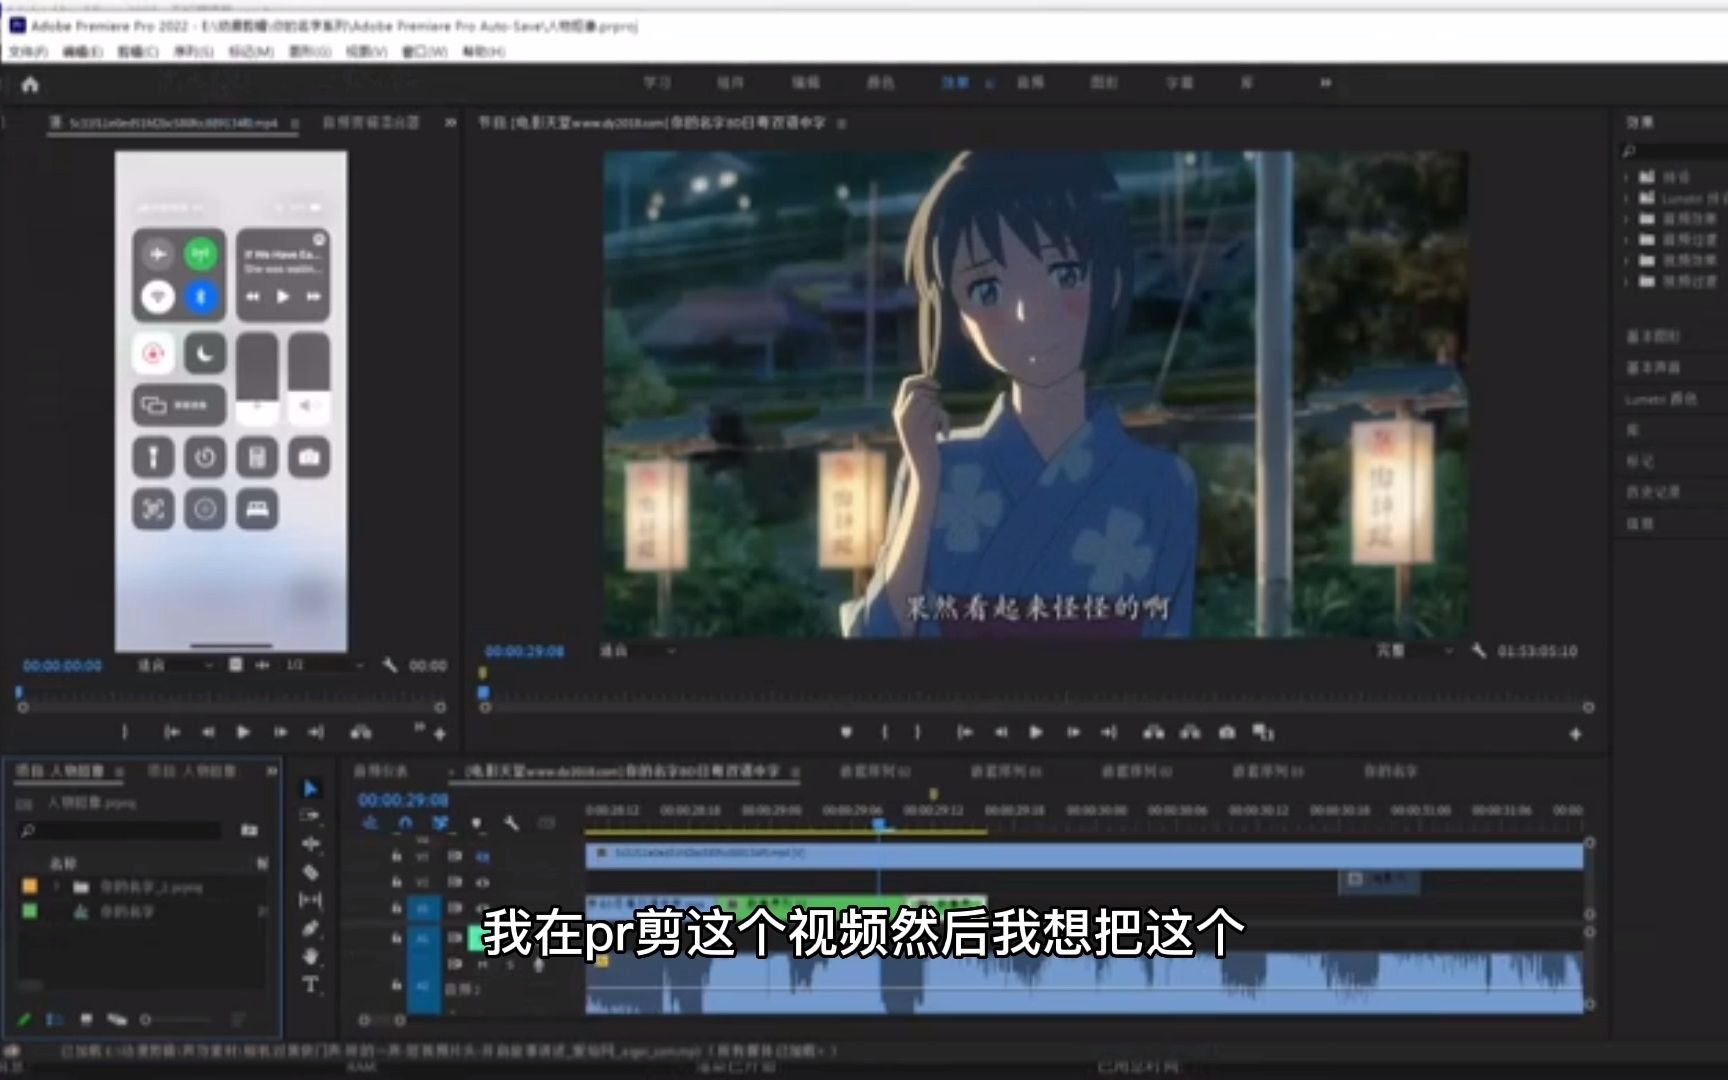Select the Track Select Forward tool
1728x1080 pixels.
310,816
